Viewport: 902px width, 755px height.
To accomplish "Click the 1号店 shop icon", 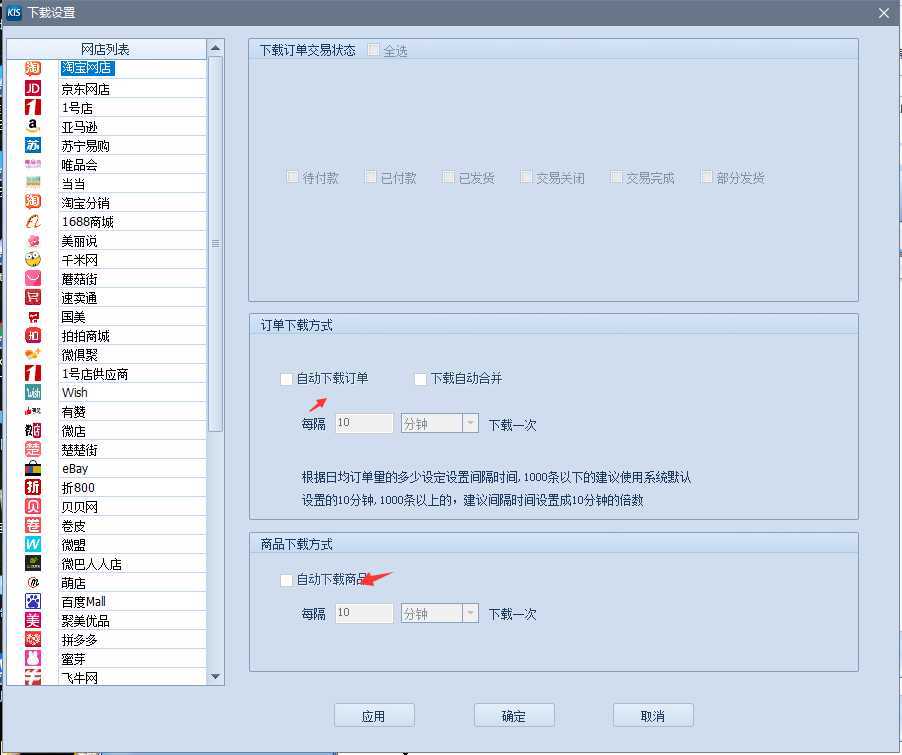I will click(33, 107).
